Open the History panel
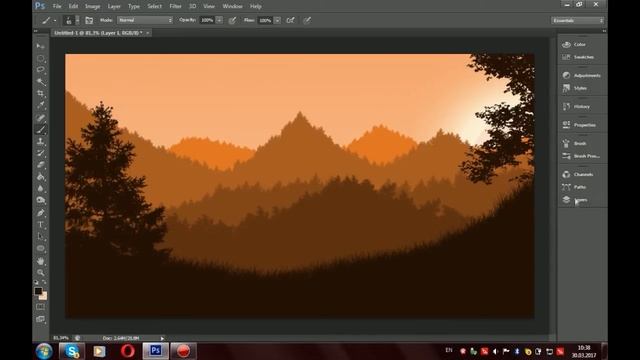Screen dimensions: 640x360 pyautogui.click(x=582, y=107)
